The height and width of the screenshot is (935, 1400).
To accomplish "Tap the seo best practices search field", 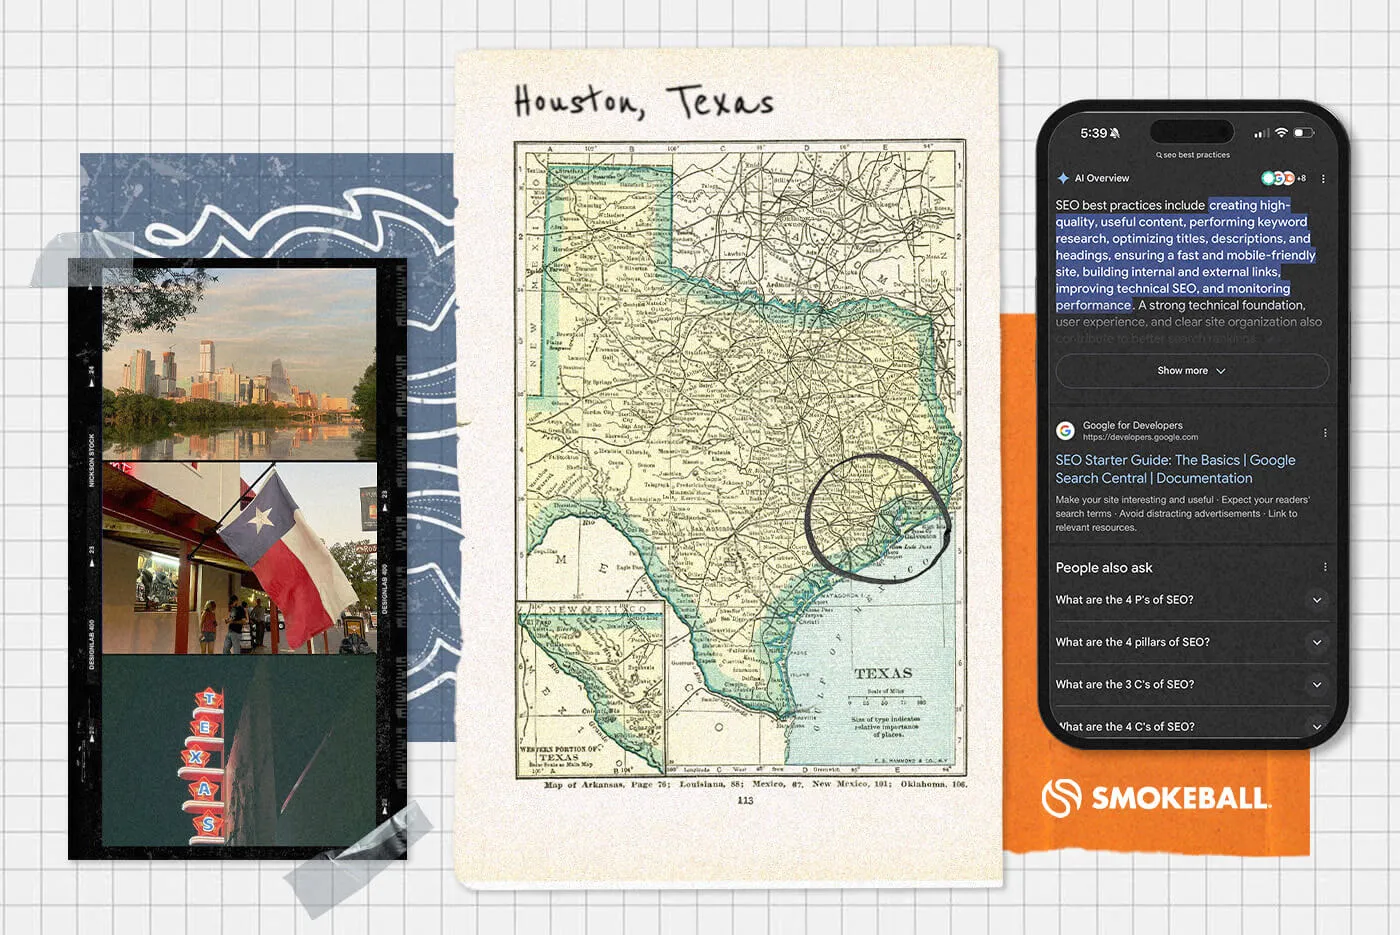I will pos(1193,155).
